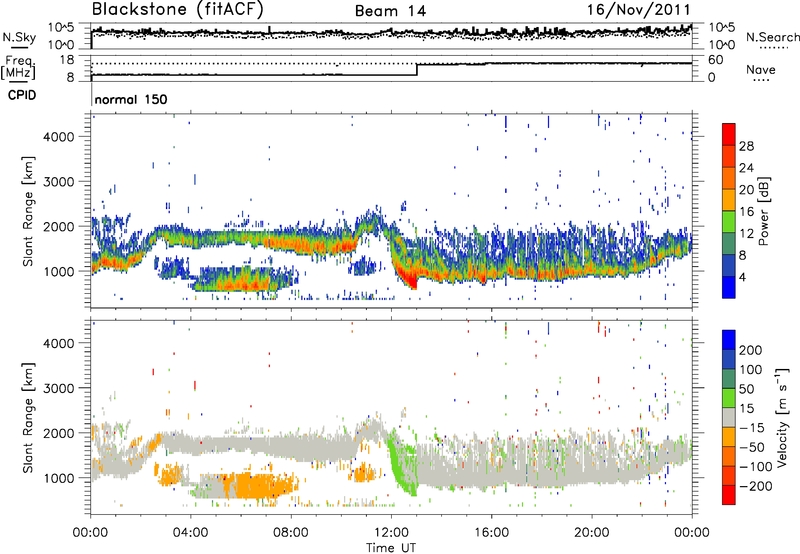Click the "16:00" time axis label
This screenshot has width=800, height=554.
491,533
